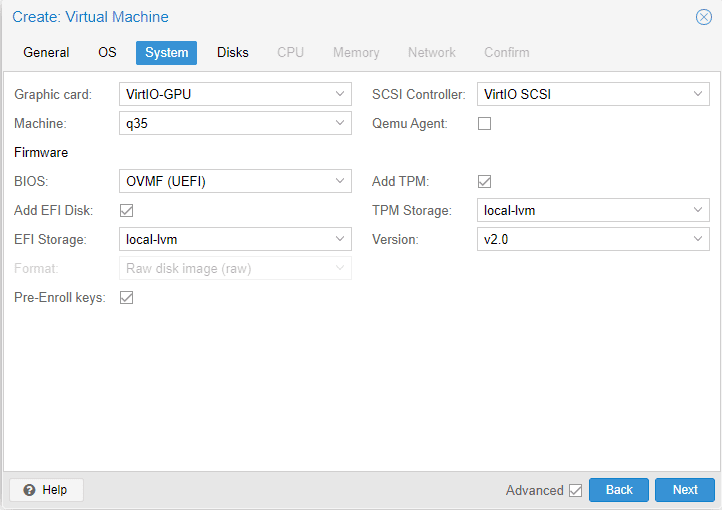722x510 pixels.
Task: Click the Help question mark icon
Action: (29, 490)
